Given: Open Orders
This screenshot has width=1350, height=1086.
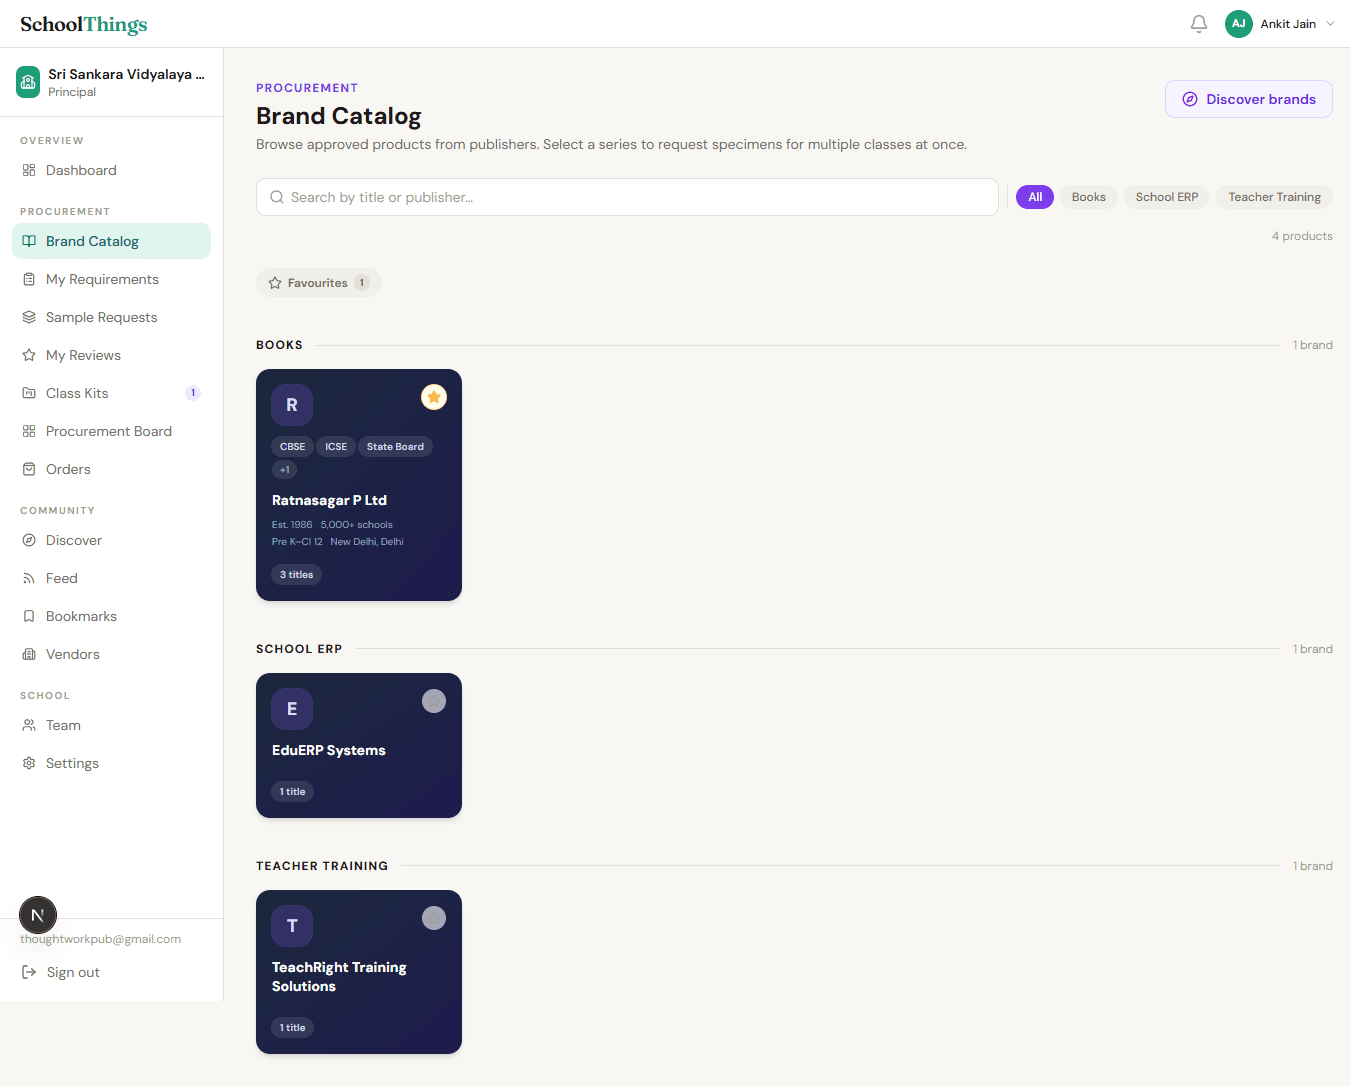Looking at the screenshot, I should (111, 469).
